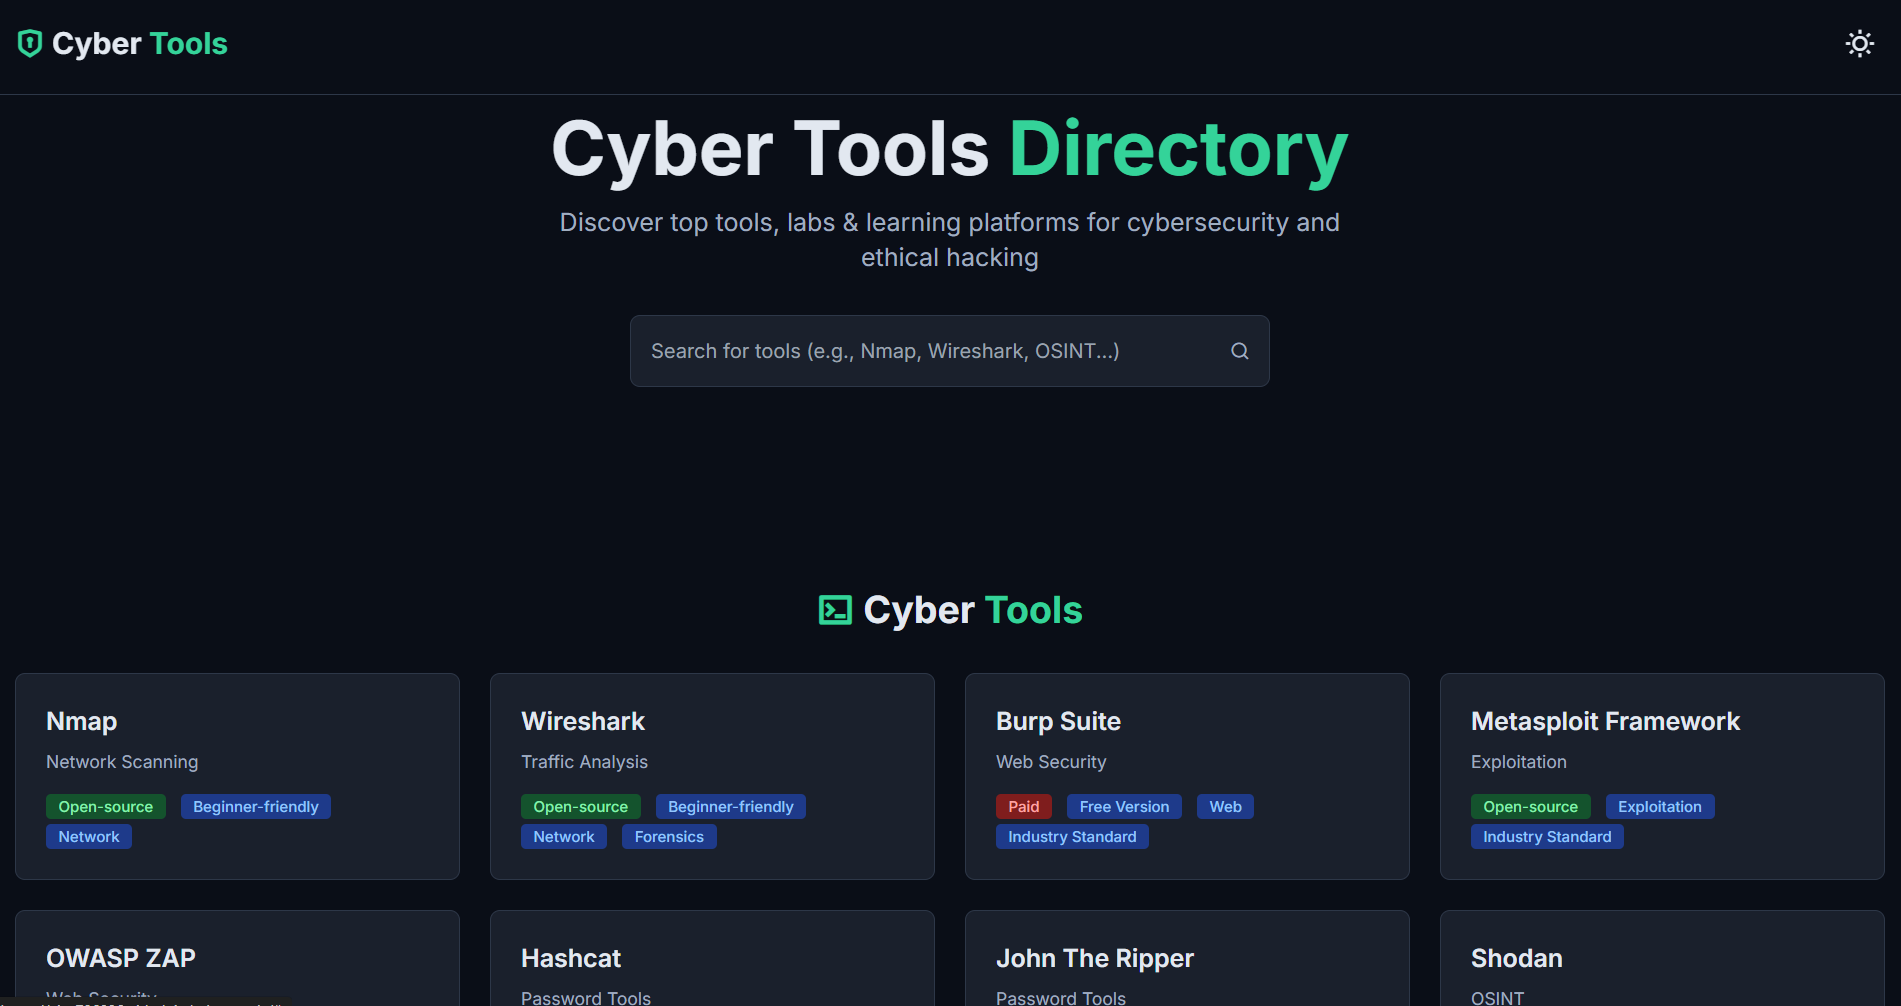
Task: Click the Exploitation tag on Metasploit Framework
Action: point(1659,806)
